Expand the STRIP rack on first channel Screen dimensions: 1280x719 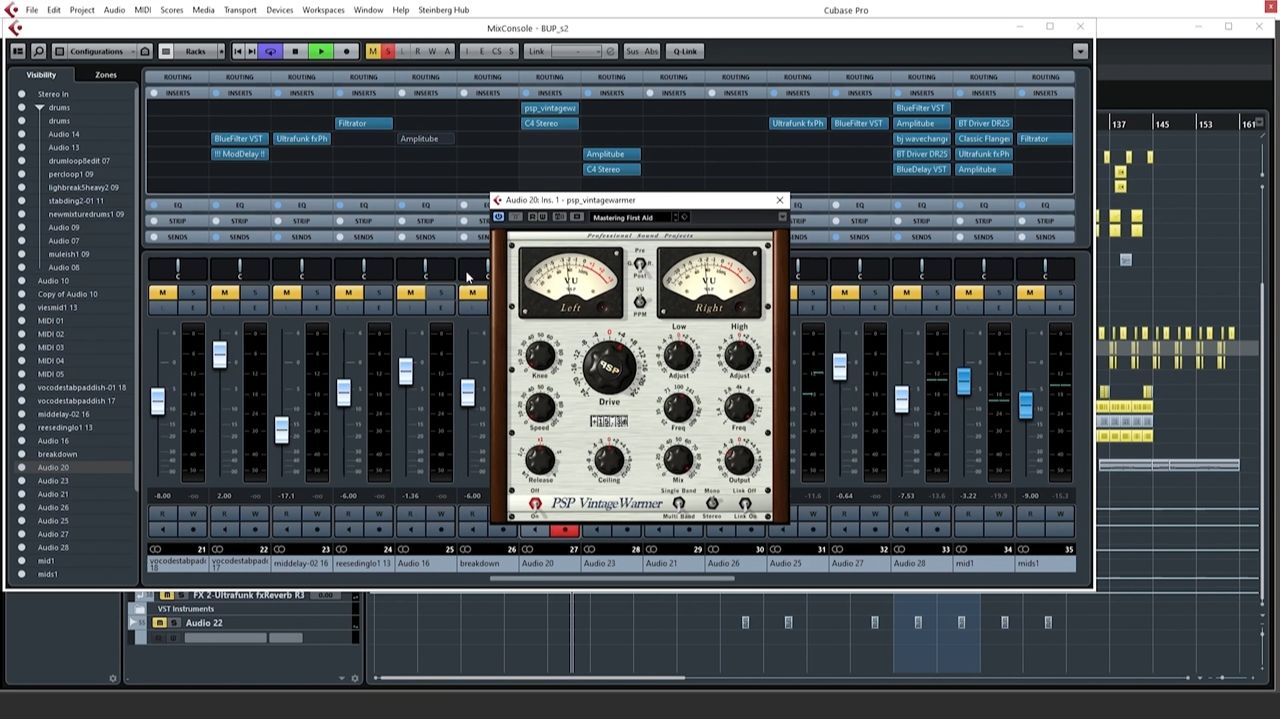pos(177,221)
